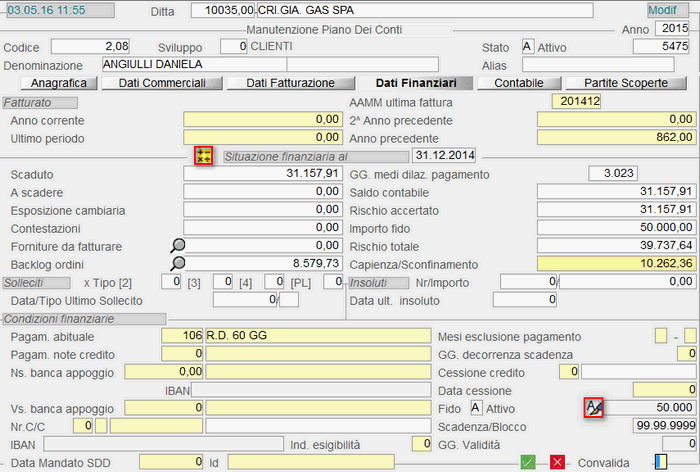Image resolution: width=700 pixels, height=472 pixels.
Task: Click the red X cancel icon
Action: (x=557, y=462)
